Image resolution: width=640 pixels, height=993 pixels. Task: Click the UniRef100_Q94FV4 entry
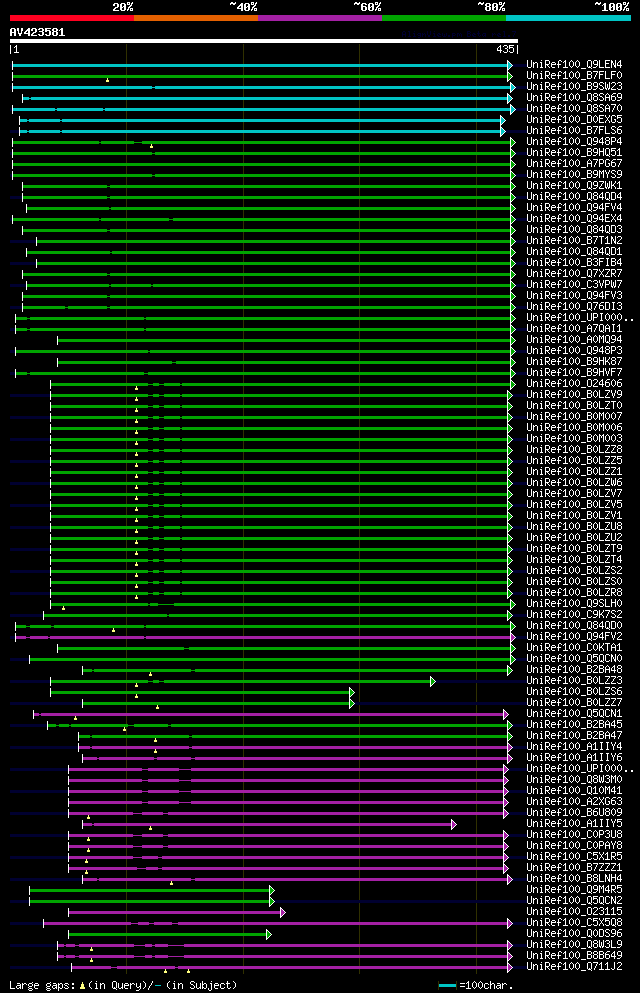(574, 208)
